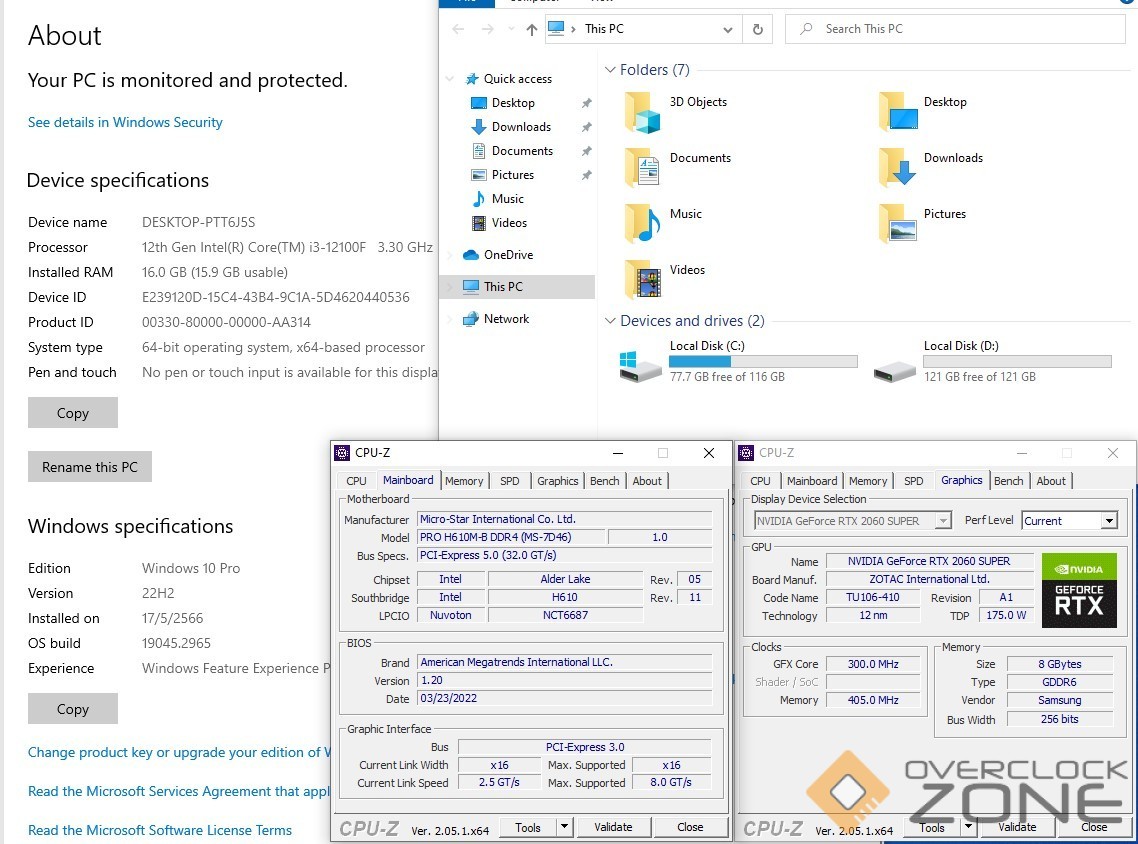This screenshot has width=1138, height=844.
Task: Collapse the Folders (7) section
Action: tap(610, 70)
